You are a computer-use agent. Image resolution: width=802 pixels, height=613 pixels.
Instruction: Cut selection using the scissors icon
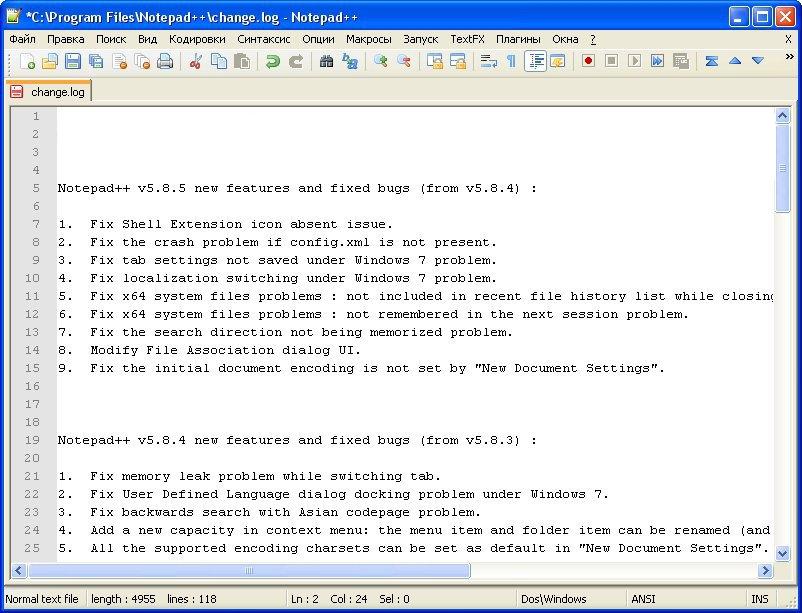point(196,61)
